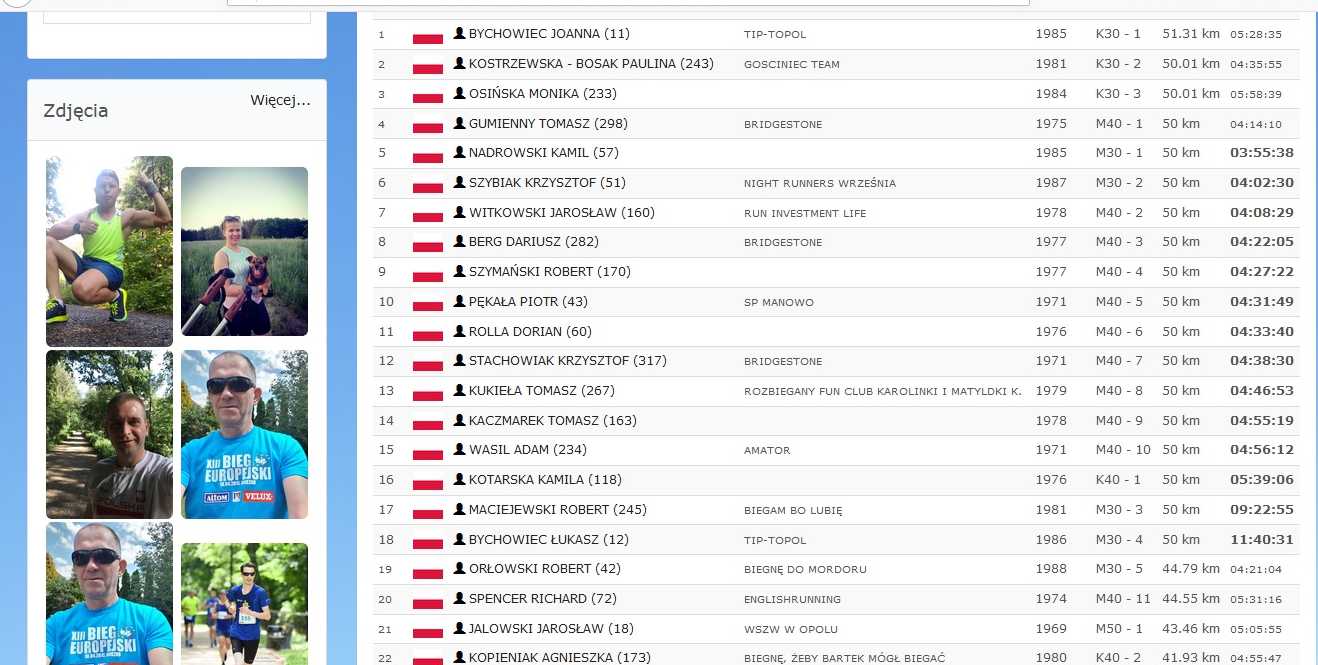
Task: Click person icon beside ROLLA DORIAN
Action: pyautogui.click(x=459, y=331)
